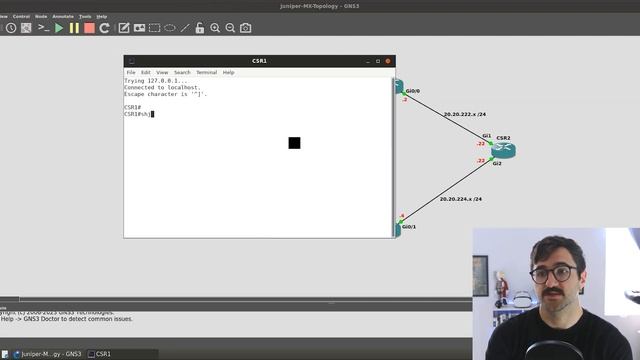
Task: Take a screenshot with camera icon
Action: click(245, 28)
